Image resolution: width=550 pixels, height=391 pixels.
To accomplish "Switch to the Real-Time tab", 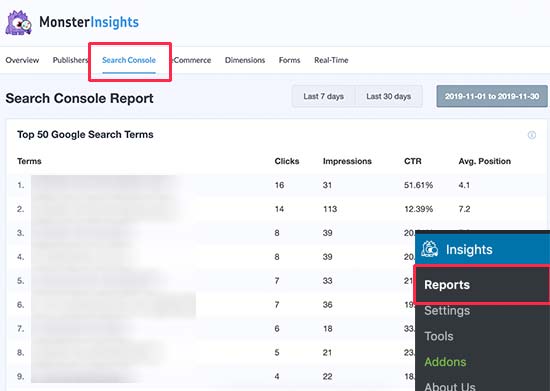I will tap(331, 60).
